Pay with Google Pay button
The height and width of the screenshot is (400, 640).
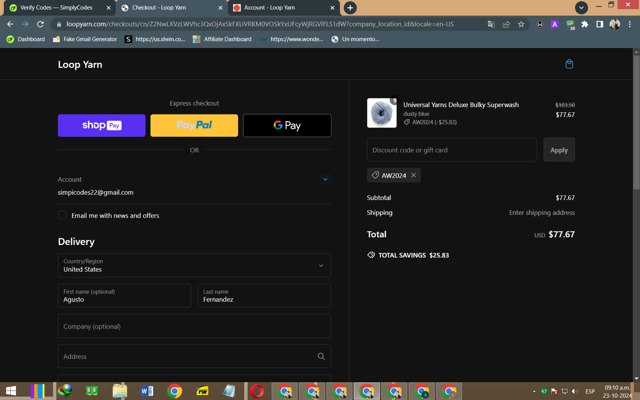coord(287,125)
